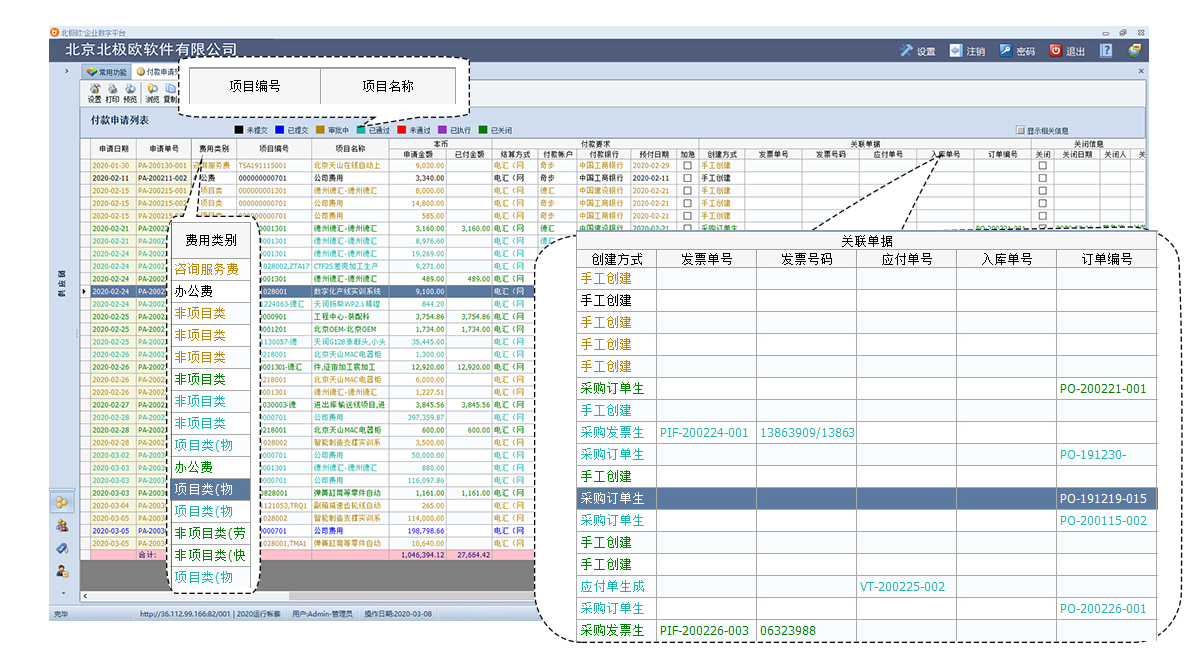Tick 加急 for the 14,800.00 row

click(687, 203)
